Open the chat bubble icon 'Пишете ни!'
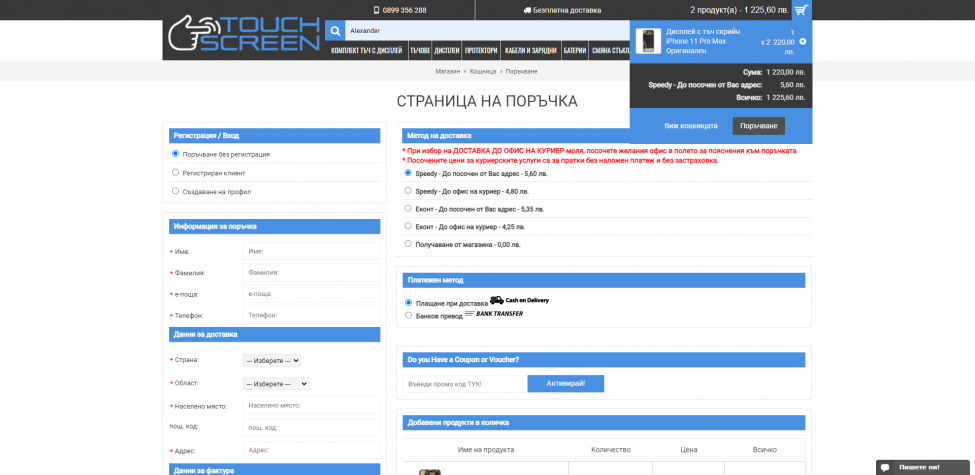Image resolution: width=975 pixels, height=475 pixels. tap(884, 468)
